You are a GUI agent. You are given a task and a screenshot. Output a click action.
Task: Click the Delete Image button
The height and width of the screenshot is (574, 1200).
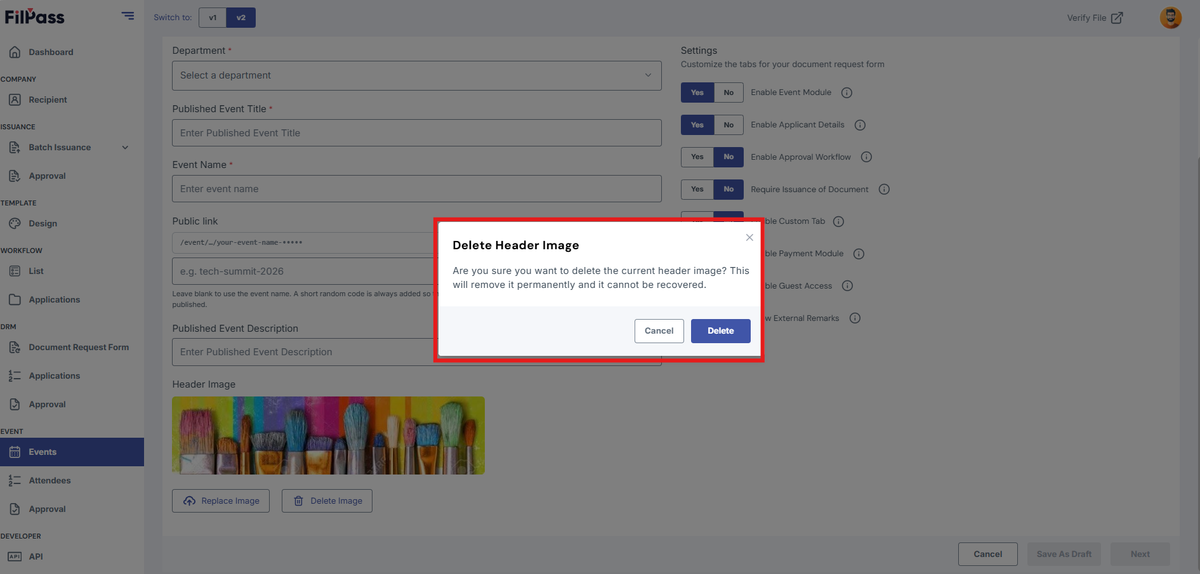click(327, 501)
